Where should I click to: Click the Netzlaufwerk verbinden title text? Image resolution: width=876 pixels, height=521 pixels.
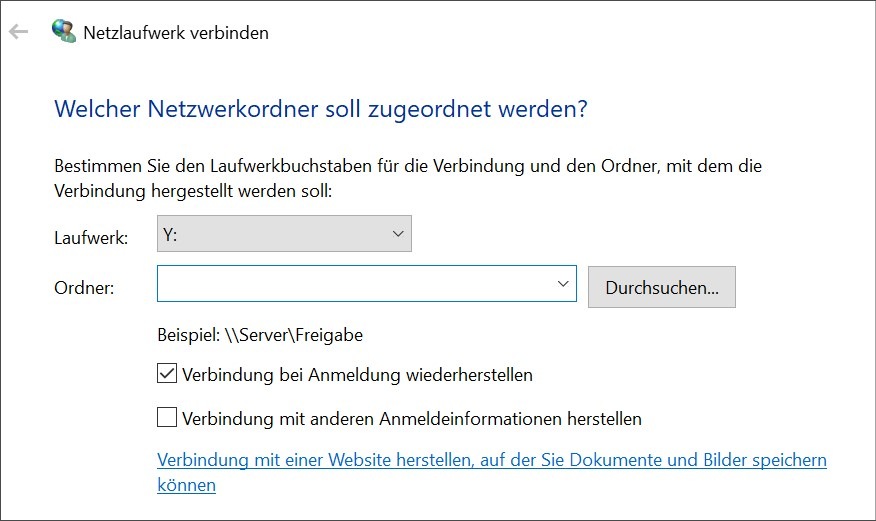(176, 33)
